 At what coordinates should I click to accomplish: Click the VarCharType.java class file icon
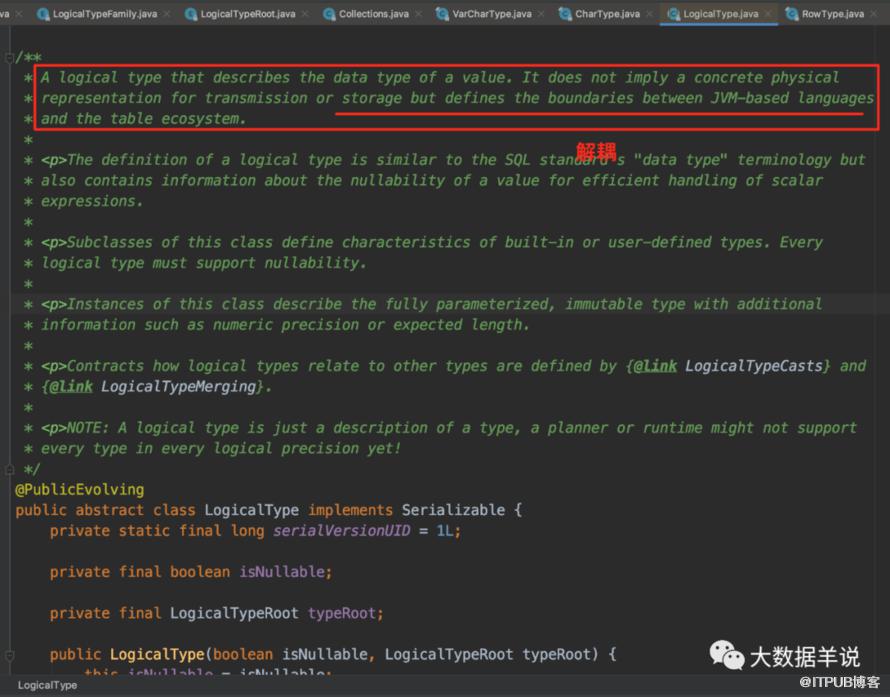tap(442, 14)
